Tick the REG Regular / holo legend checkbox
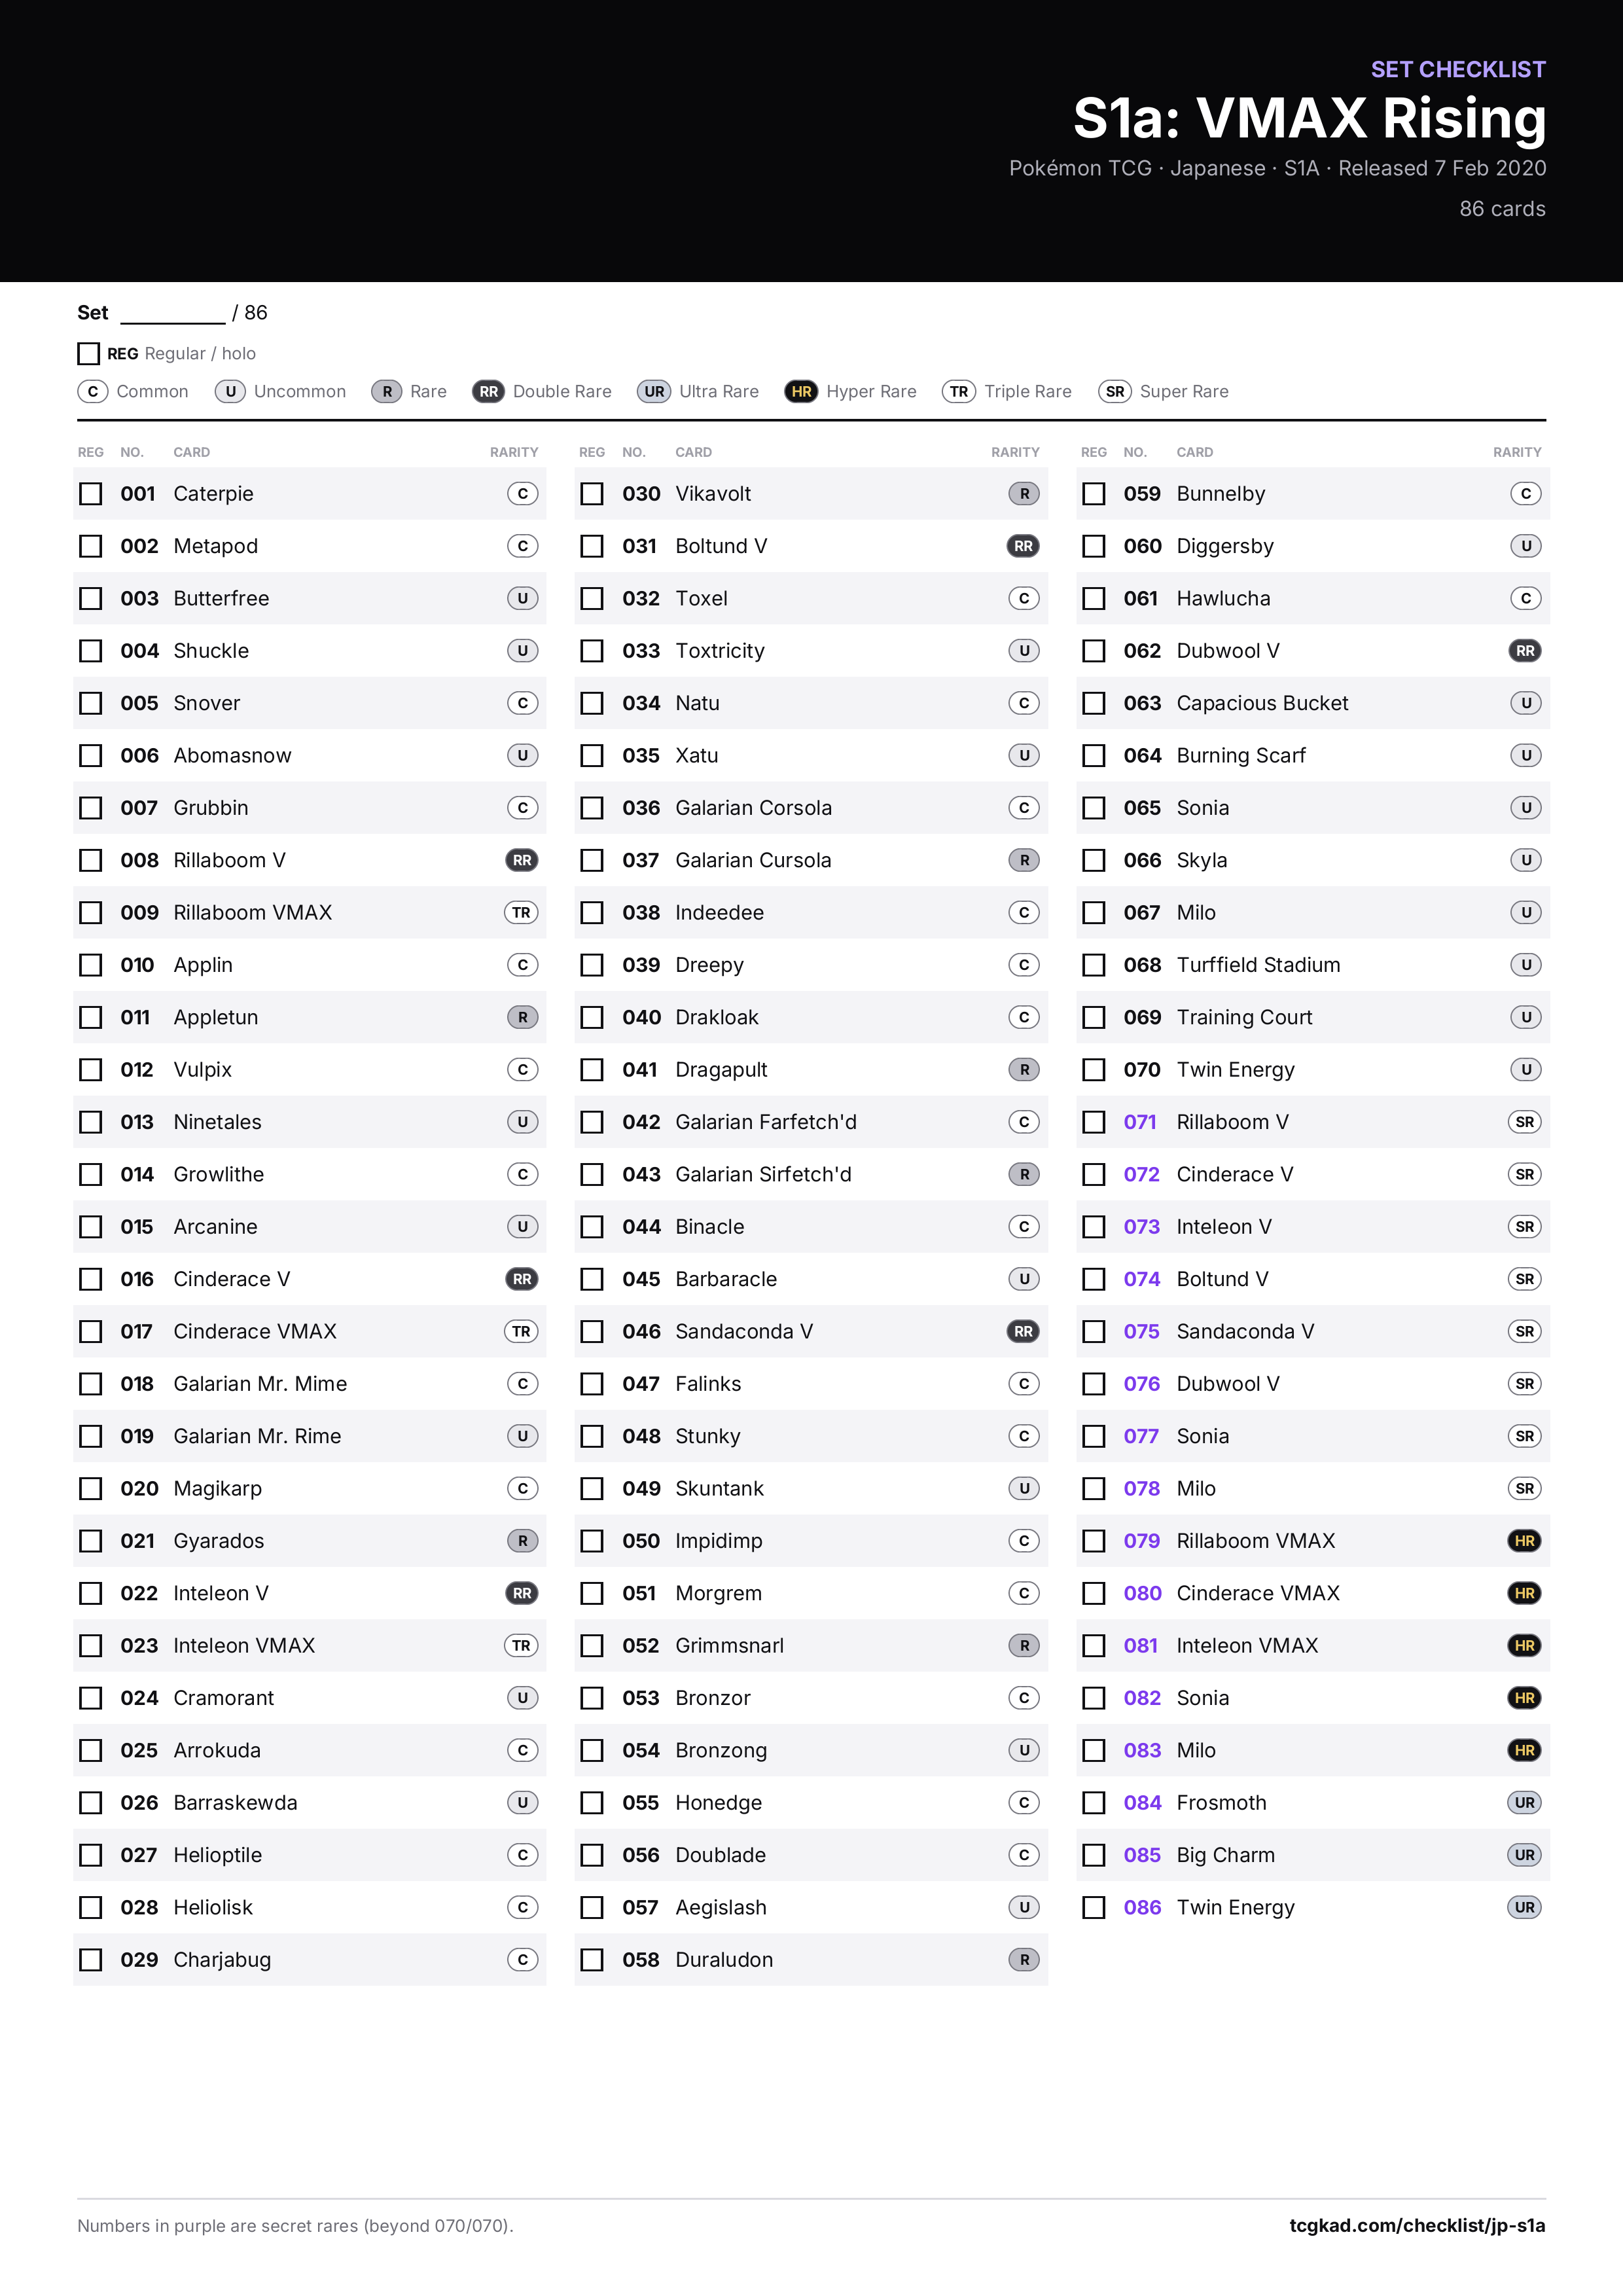The height and width of the screenshot is (2296, 1623). pyautogui.click(x=89, y=353)
